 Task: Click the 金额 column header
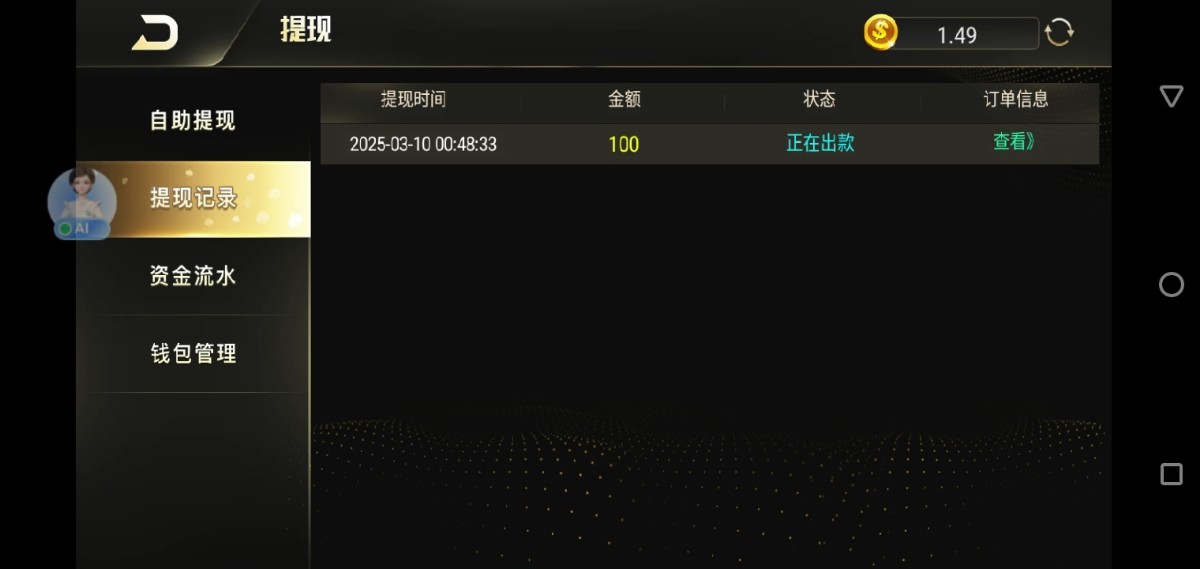[x=624, y=99]
